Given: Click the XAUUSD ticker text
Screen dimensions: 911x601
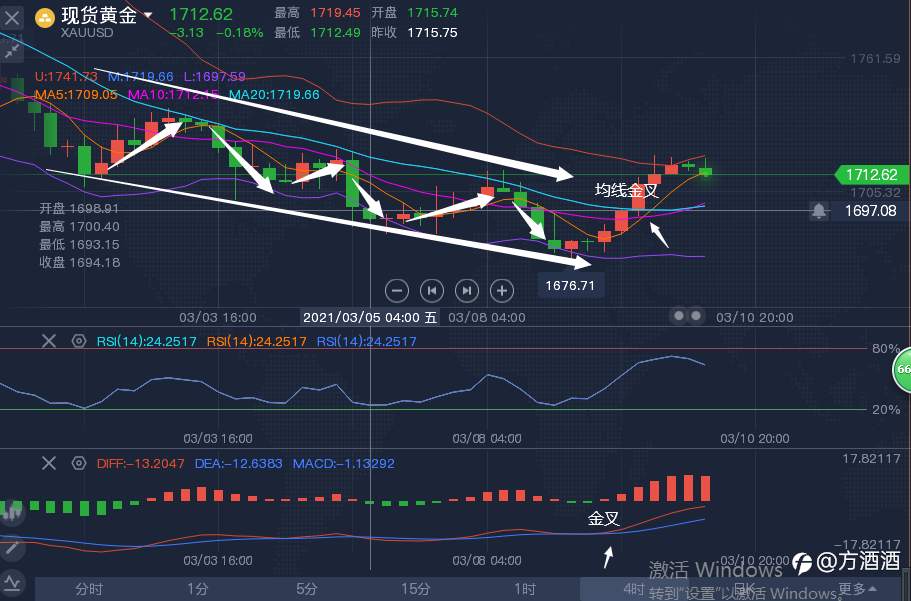Looking at the screenshot, I should [87, 33].
